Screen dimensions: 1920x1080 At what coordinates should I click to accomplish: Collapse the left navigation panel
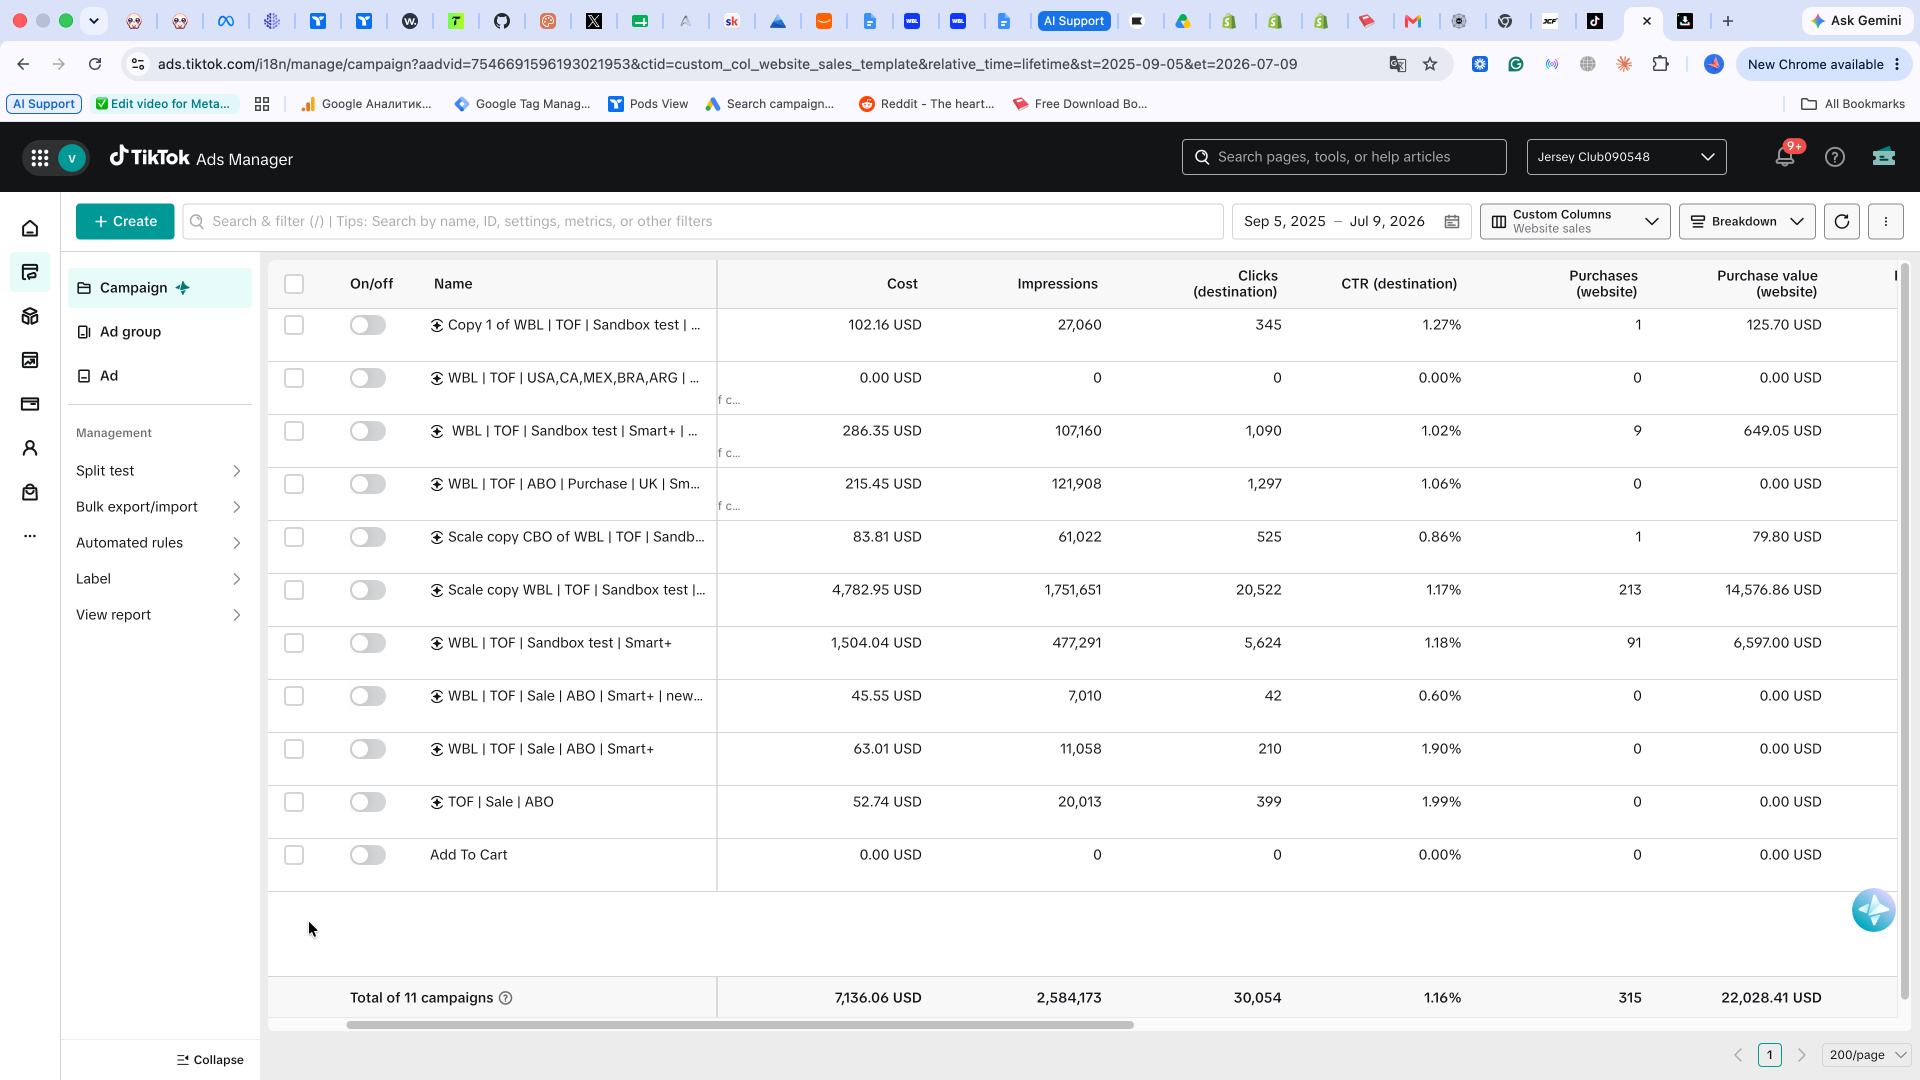click(x=210, y=1060)
